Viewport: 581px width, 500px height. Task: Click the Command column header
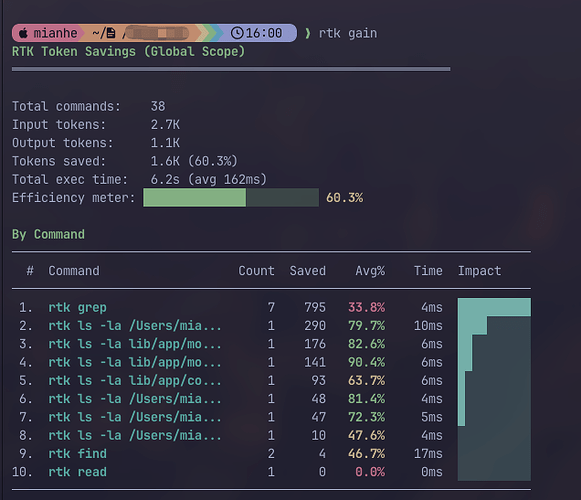(x=74, y=271)
